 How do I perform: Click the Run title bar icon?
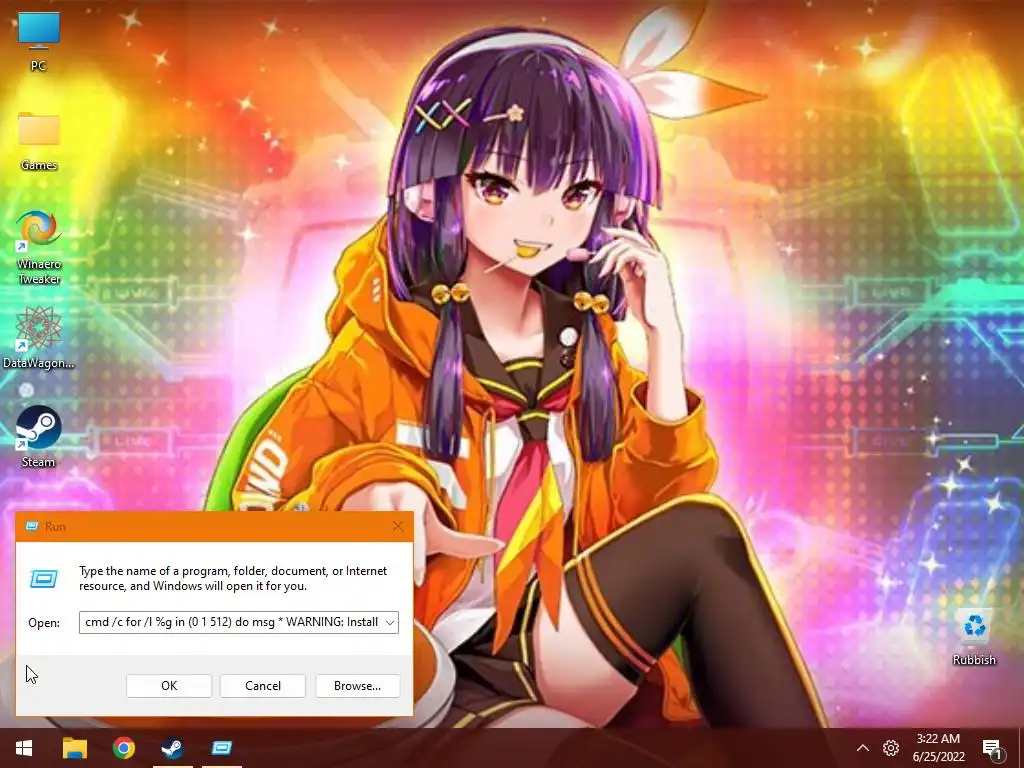[x=31, y=526]
